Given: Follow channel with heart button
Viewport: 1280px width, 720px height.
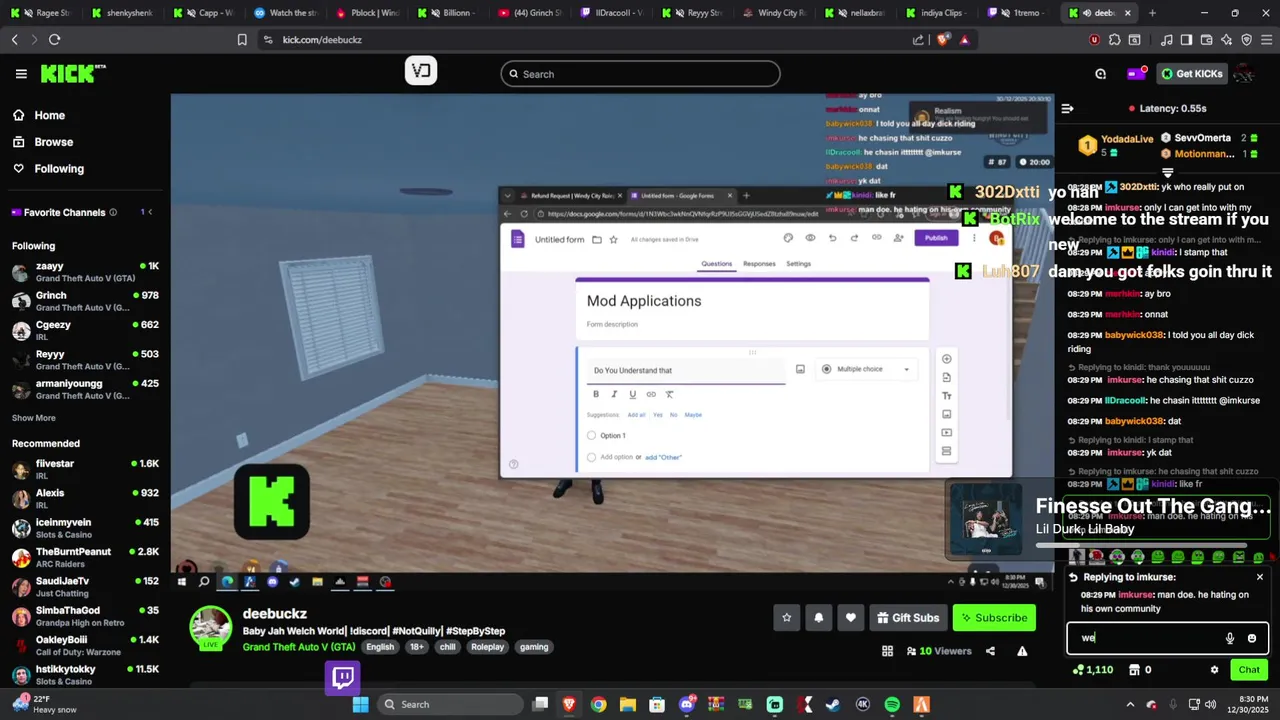Looking at the screenshot, I should 851,618.
